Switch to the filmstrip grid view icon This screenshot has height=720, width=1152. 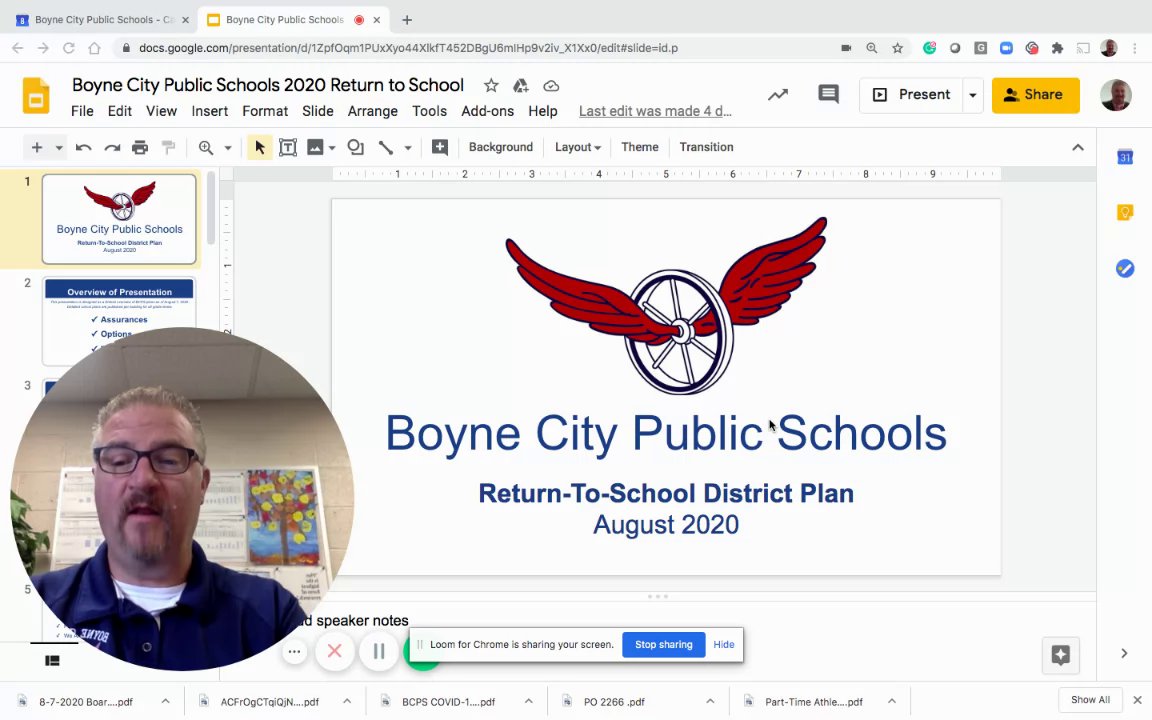point(52,660)
